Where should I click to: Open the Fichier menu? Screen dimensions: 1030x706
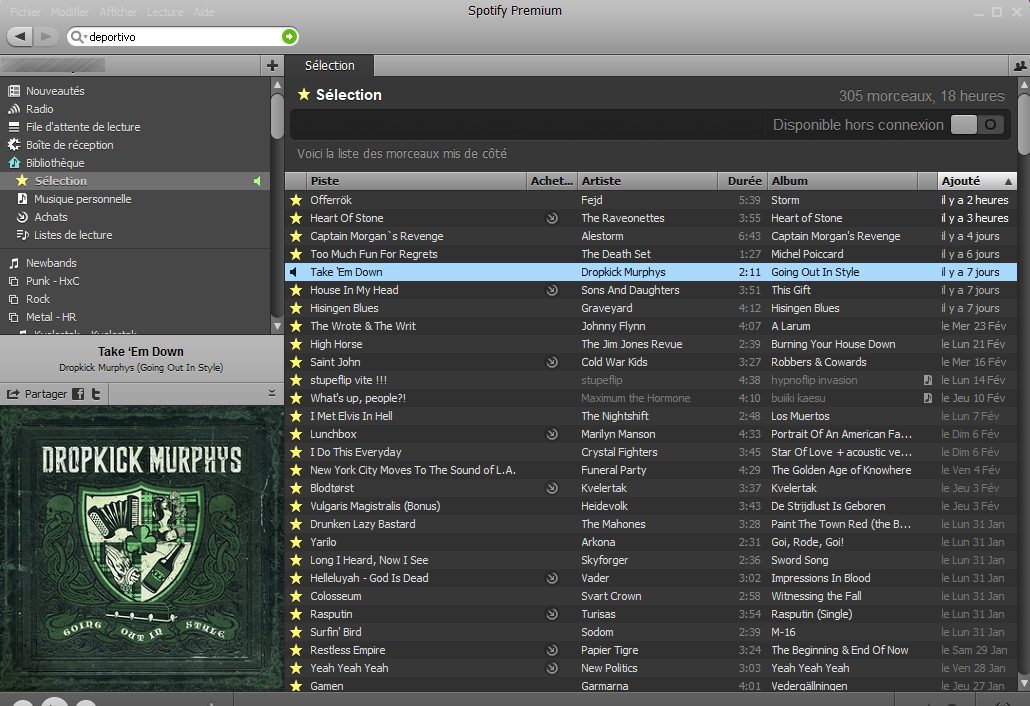click(x=25, y=12)
